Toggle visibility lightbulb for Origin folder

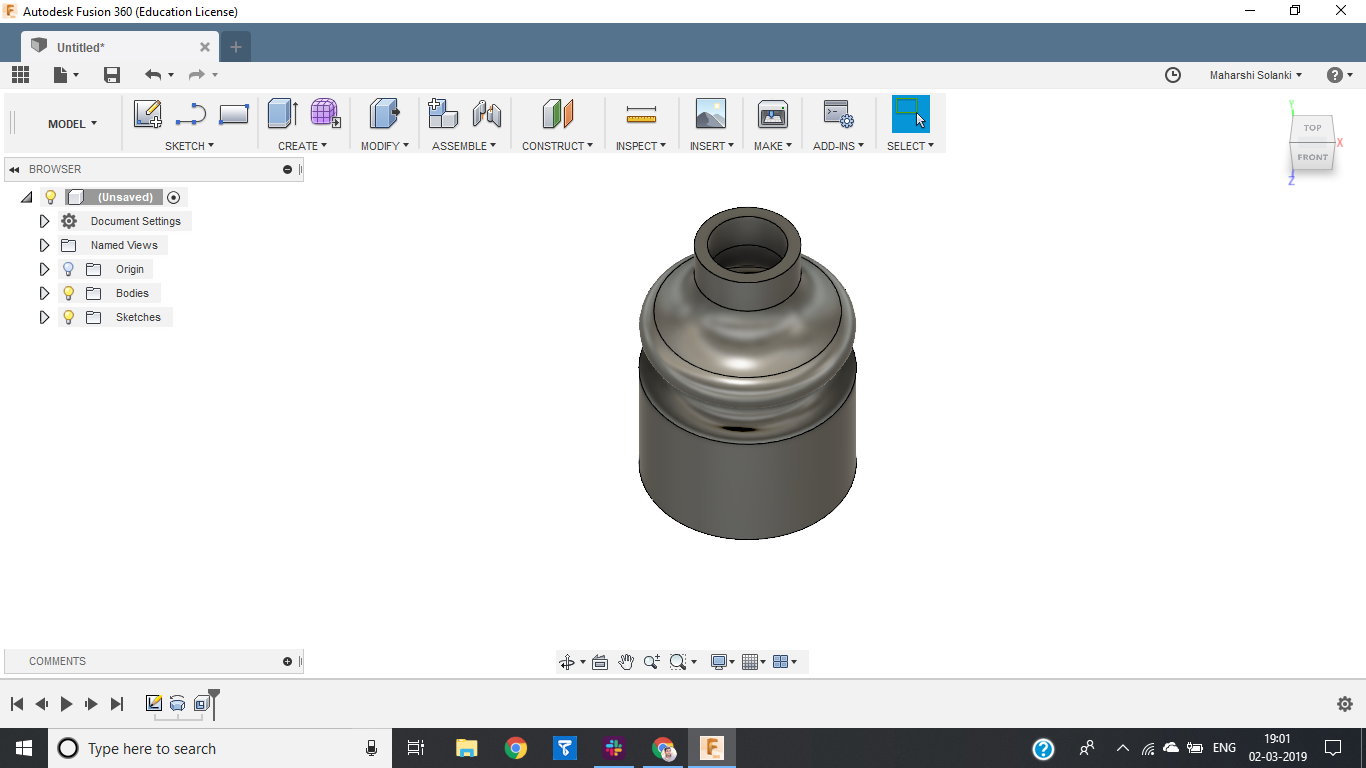68,269
